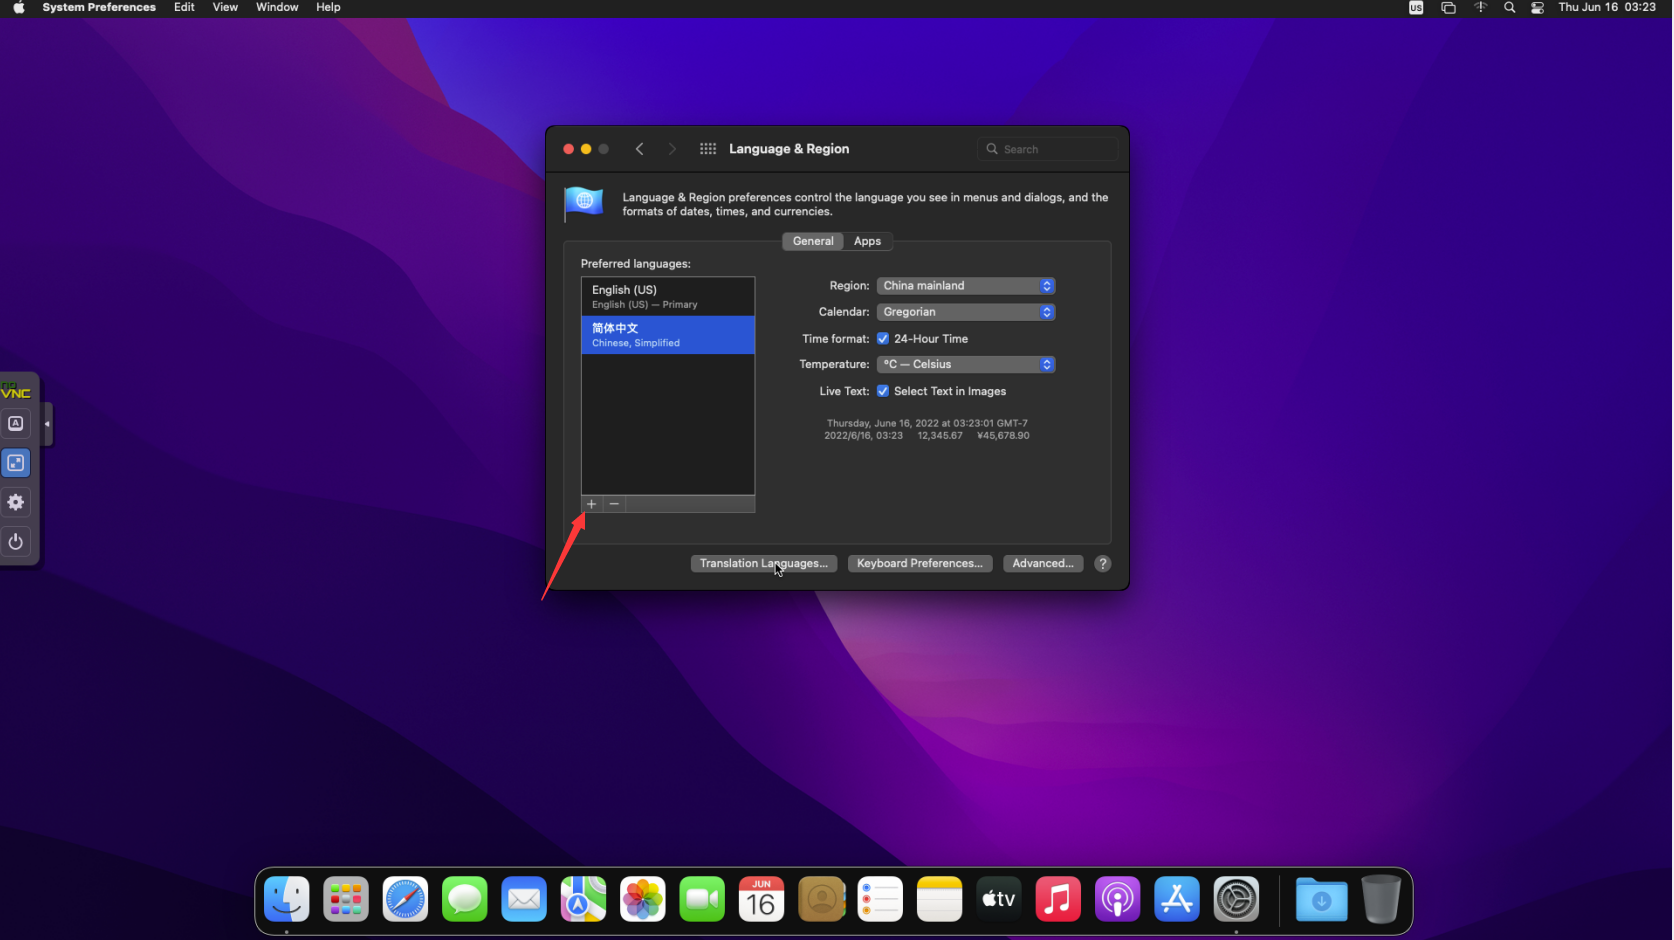The height and width of the screenshot is (940, 1674).
Task: Open Launchpad in the Dock
Action: click(x=346, y=900)
